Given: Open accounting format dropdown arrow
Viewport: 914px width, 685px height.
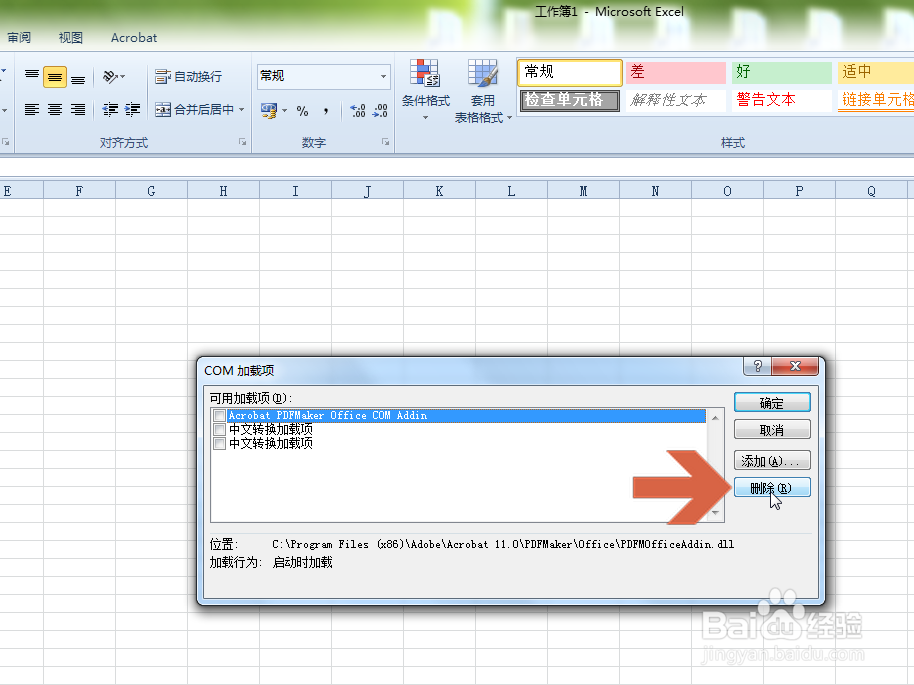Looking at the screenshot, I should pos(284,110).
